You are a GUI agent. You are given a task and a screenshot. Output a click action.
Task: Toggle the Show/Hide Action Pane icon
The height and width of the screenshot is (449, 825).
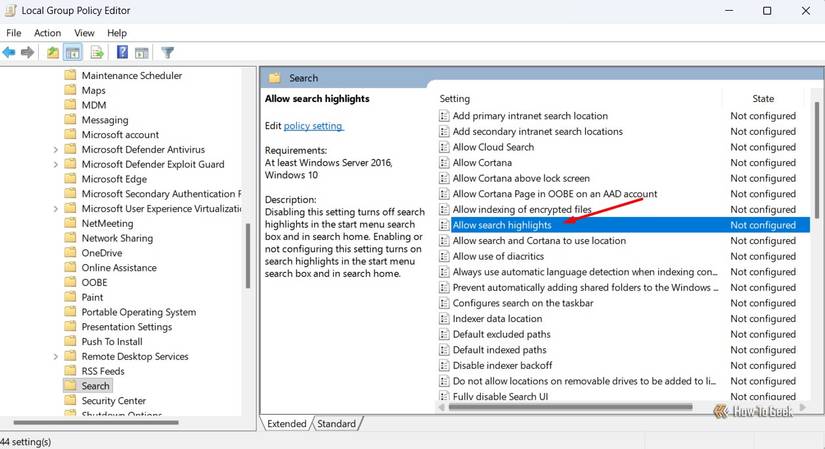(x=142, y=52)
